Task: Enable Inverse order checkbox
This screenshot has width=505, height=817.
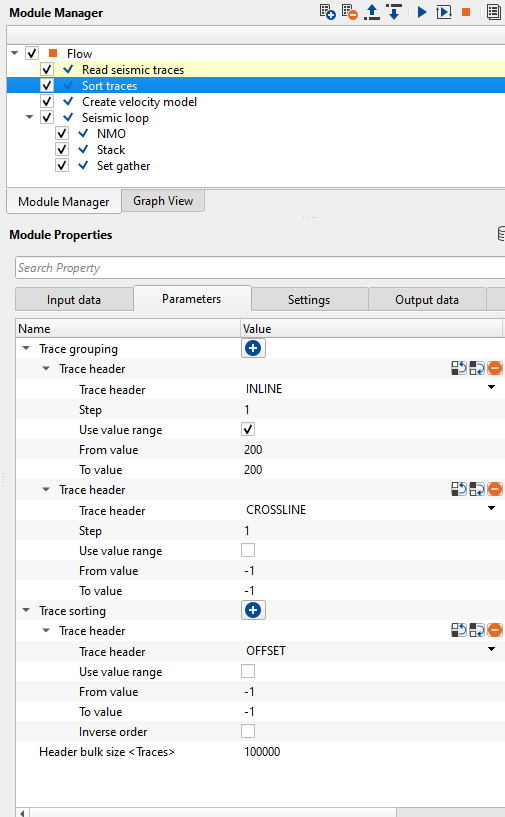Action: pyautogui.click(x=248, y=731)
